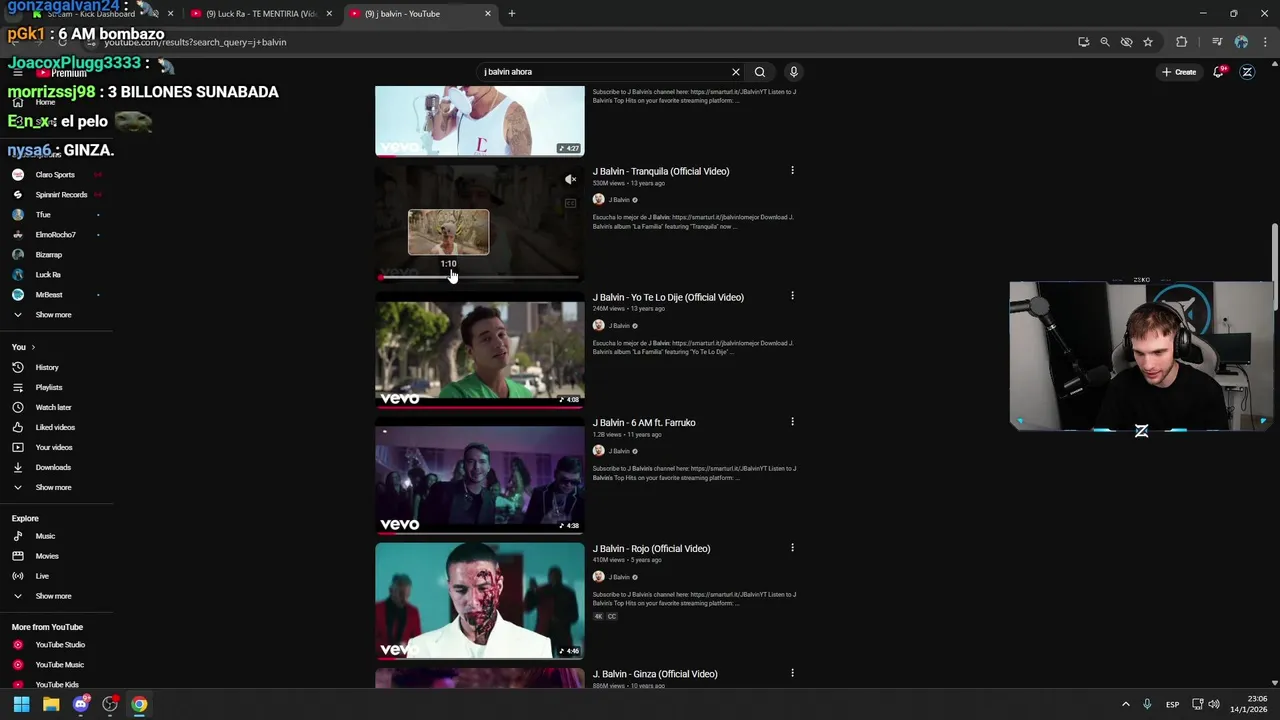Open options menu for Rojo video
This screenshot has width=1280, height=720.
(x=792, y=548)
